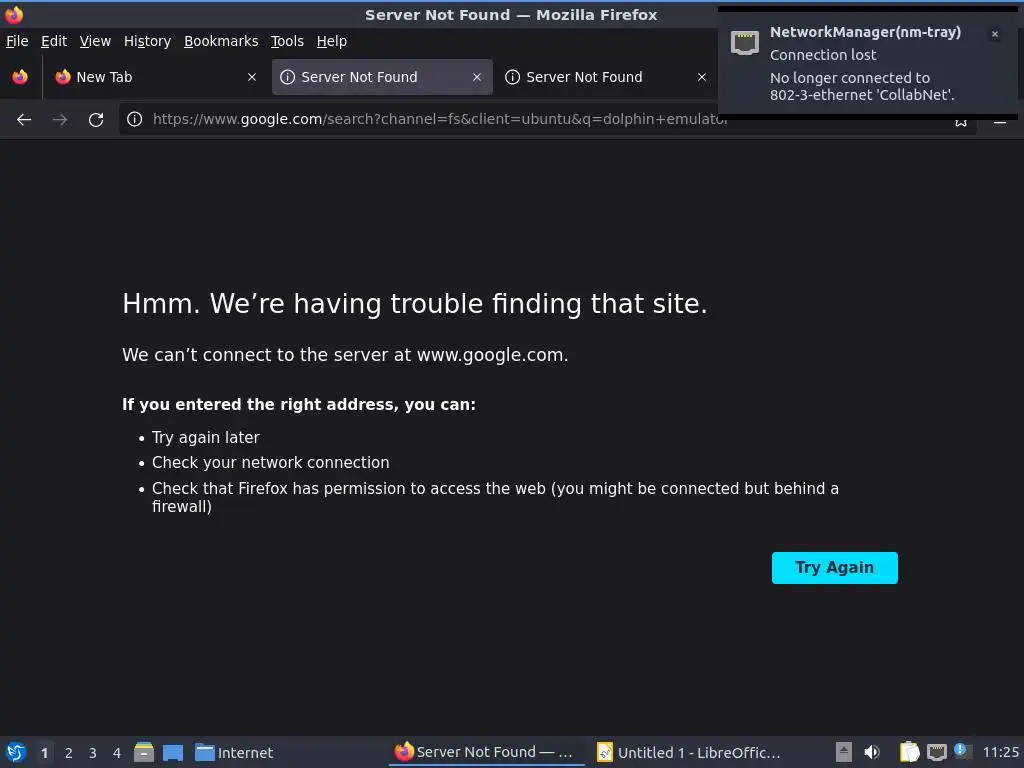Open the File menu

[x=17, y=41]
